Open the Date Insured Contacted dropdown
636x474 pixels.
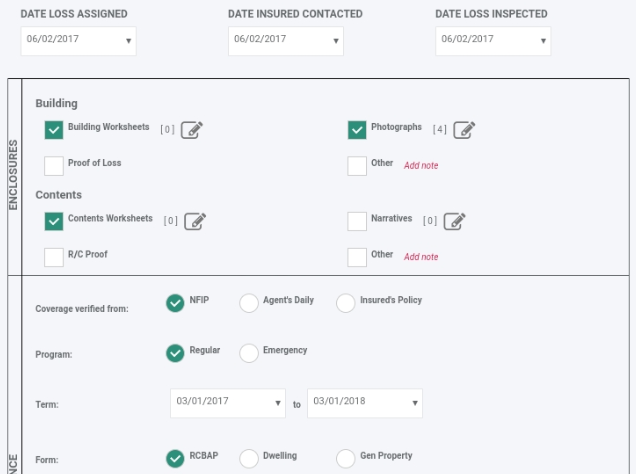[x=286, y=40]
